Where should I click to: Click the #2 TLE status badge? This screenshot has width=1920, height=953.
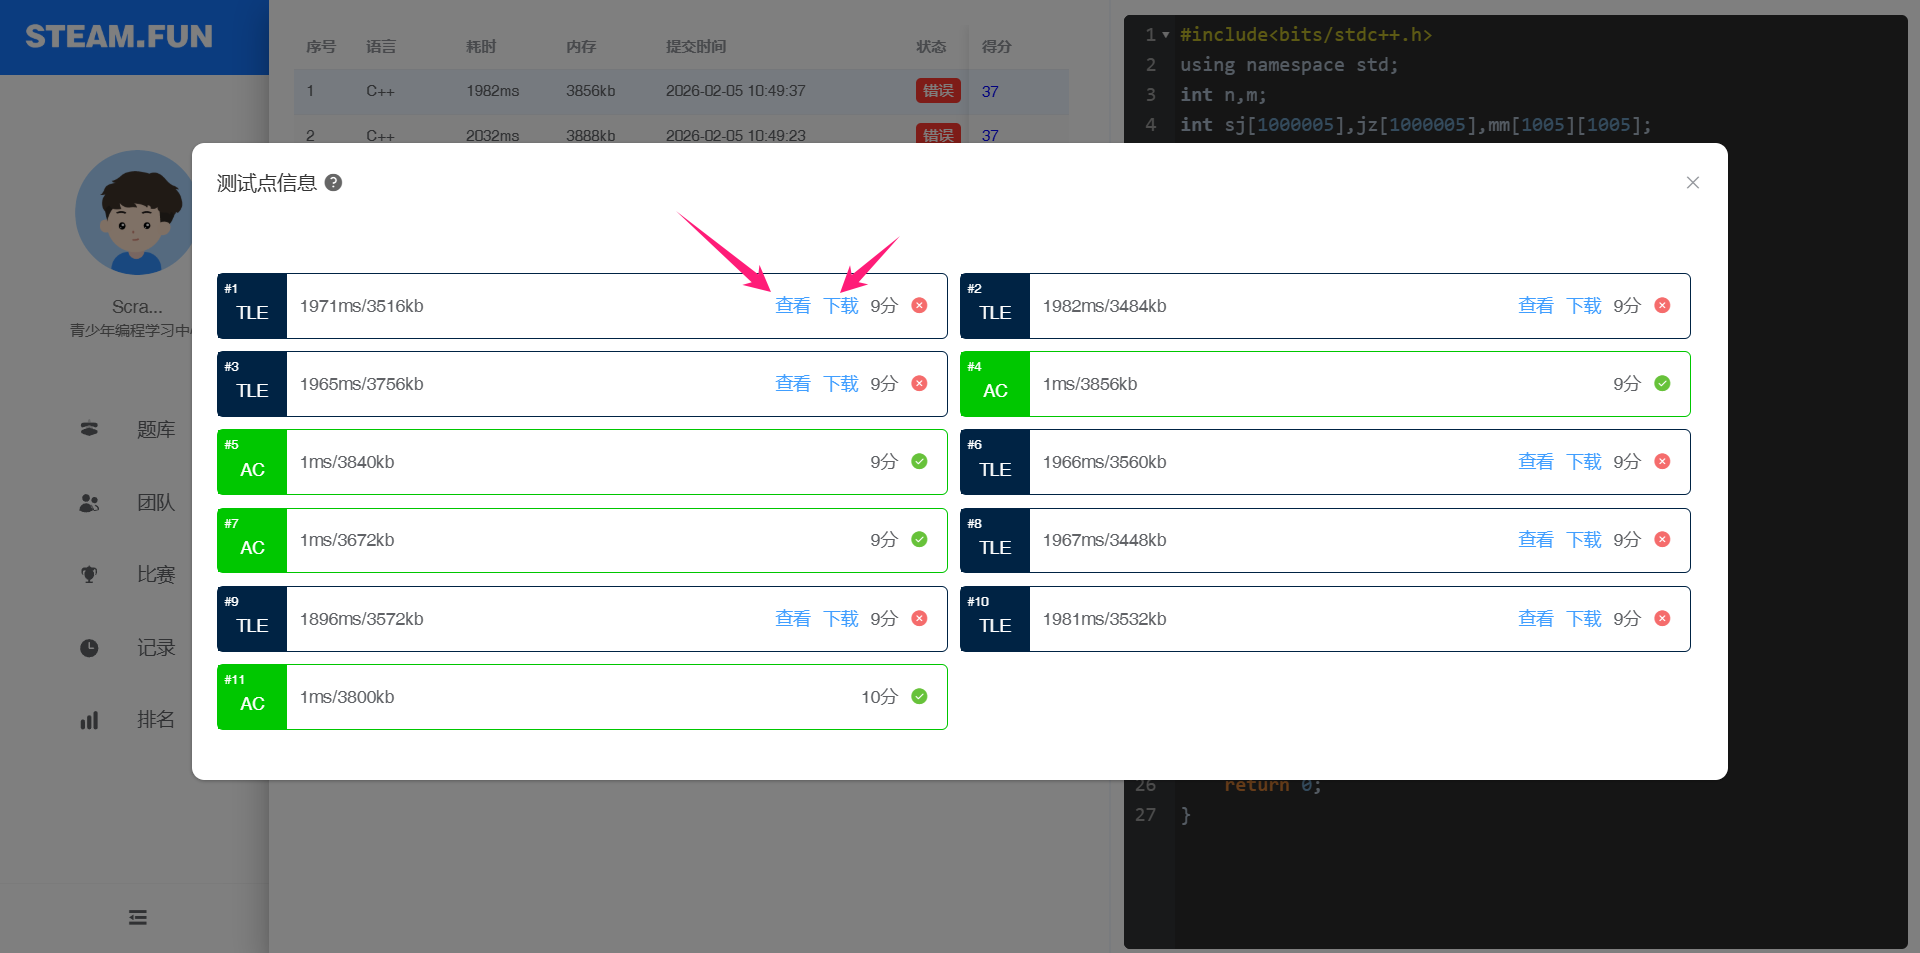point(995,306)
